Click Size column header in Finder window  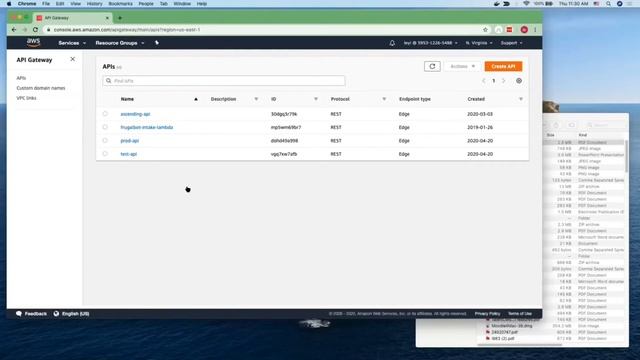[x=551, y=135]
